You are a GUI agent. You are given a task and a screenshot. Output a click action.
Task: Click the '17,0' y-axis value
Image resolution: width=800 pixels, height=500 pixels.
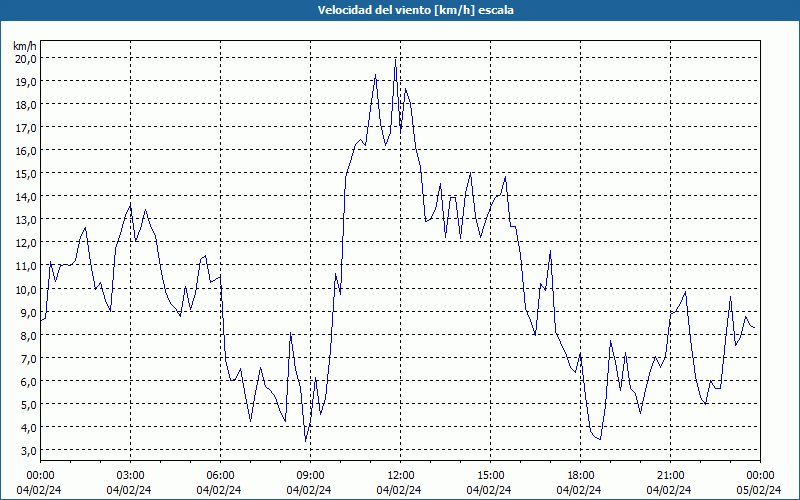tap(26, 128)
